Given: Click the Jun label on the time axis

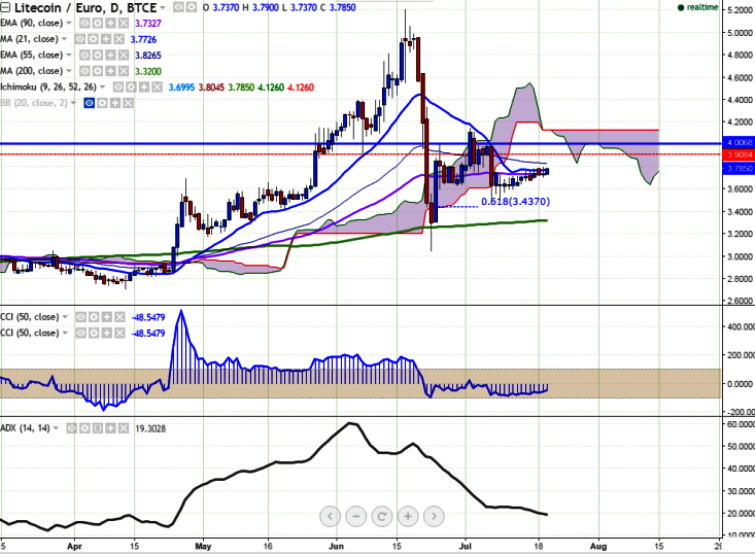Looking at the screenshot, I should pyautogui.click(x=336, y=546).
